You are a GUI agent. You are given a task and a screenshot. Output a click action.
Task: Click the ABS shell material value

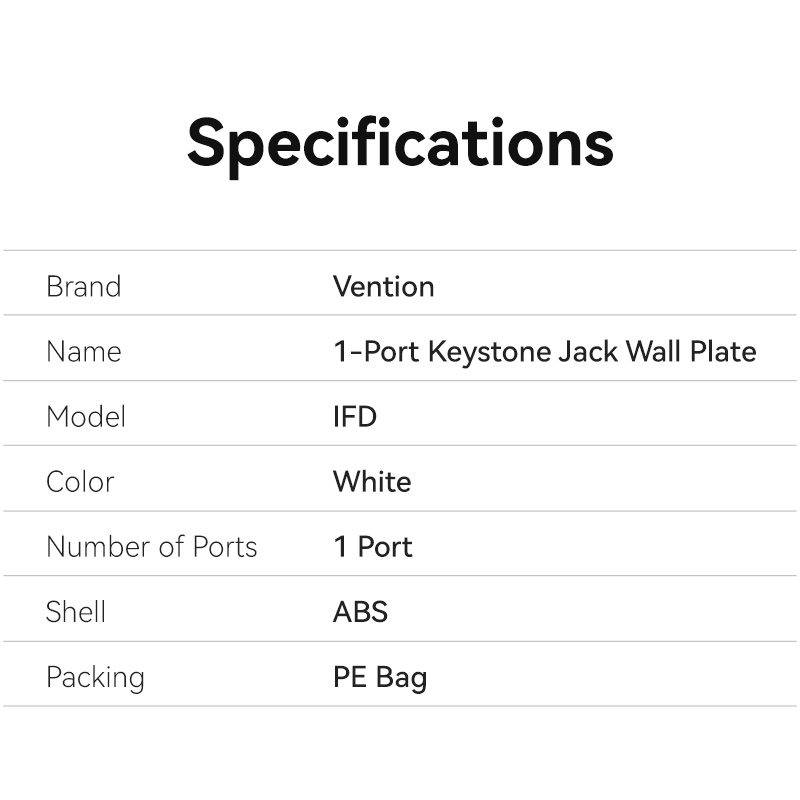pyautogui.click(x=360, y=612)
